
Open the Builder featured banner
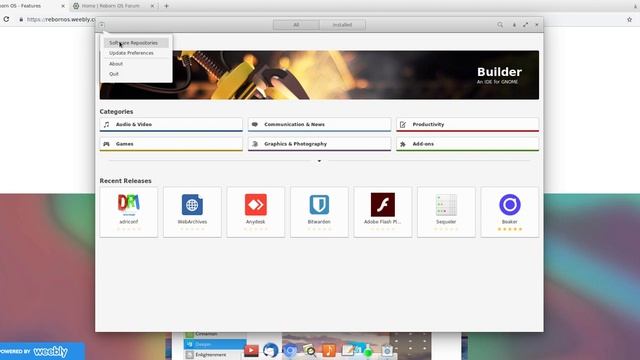(x=319, y=75)
